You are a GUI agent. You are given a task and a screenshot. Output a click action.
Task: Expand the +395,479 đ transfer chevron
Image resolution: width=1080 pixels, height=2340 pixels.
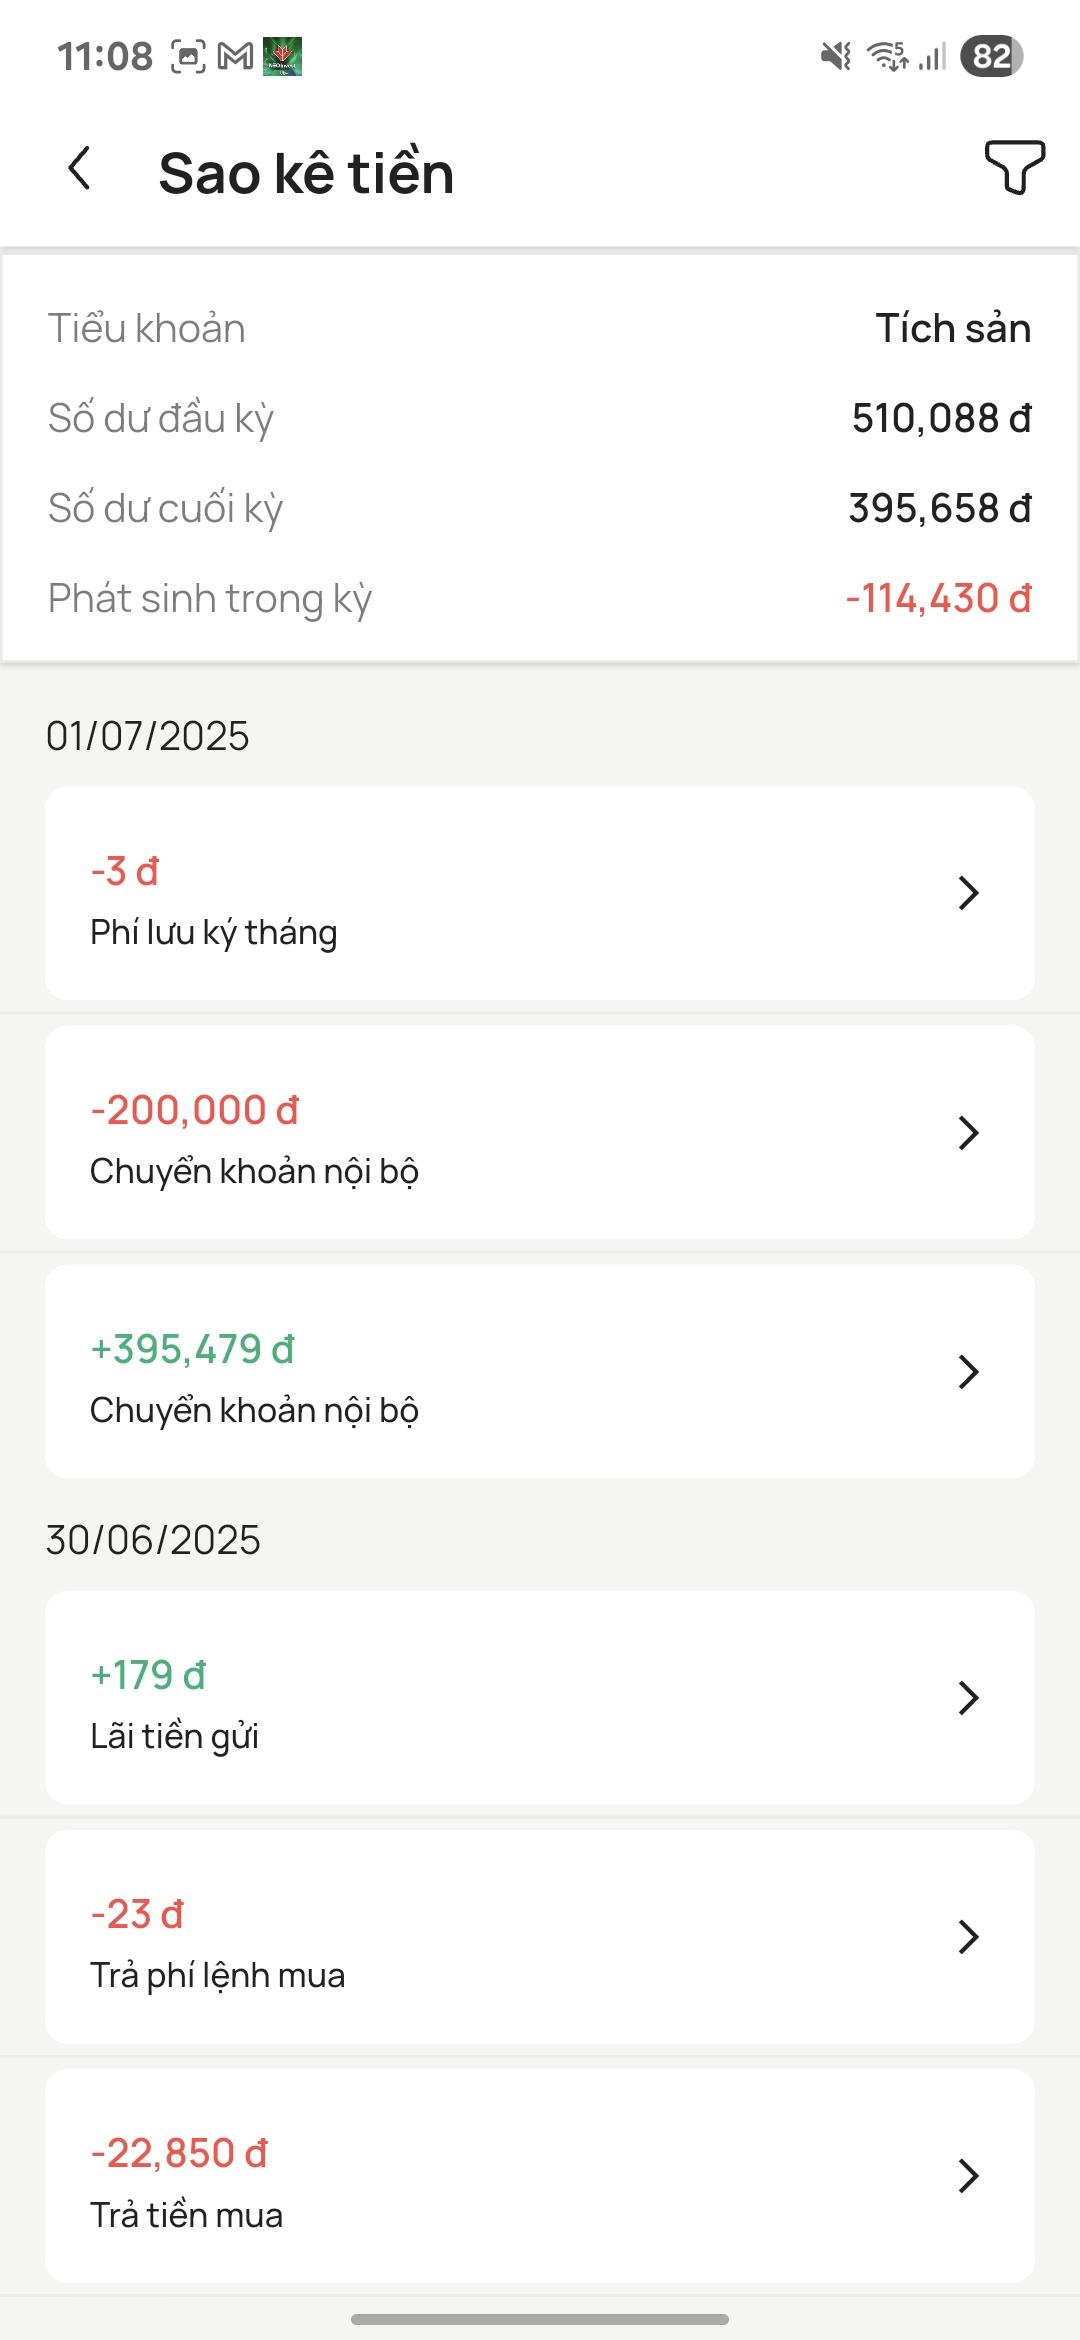click(967, 1372)
